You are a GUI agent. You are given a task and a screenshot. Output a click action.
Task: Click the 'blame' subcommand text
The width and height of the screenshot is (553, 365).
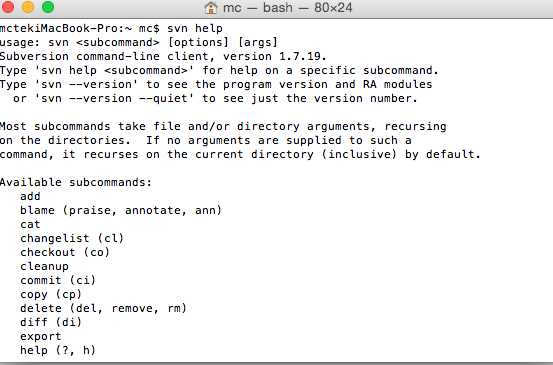(x=37, y=211)
